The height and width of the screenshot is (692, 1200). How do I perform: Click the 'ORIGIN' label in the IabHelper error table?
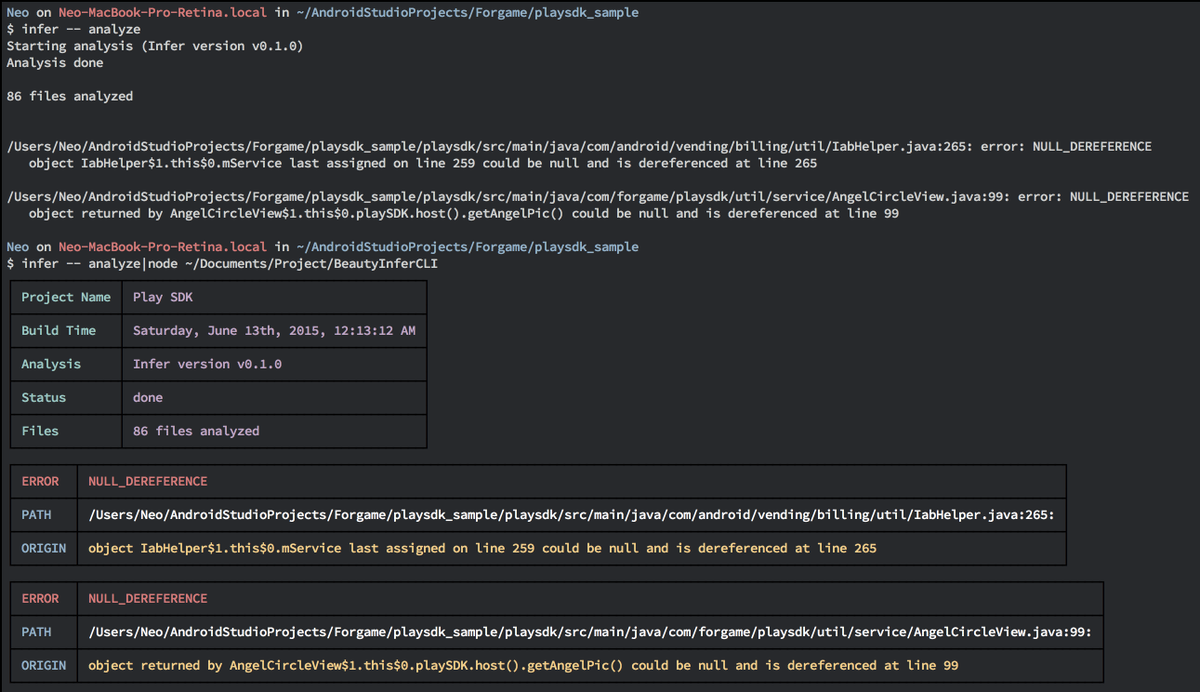coord(44,548)
